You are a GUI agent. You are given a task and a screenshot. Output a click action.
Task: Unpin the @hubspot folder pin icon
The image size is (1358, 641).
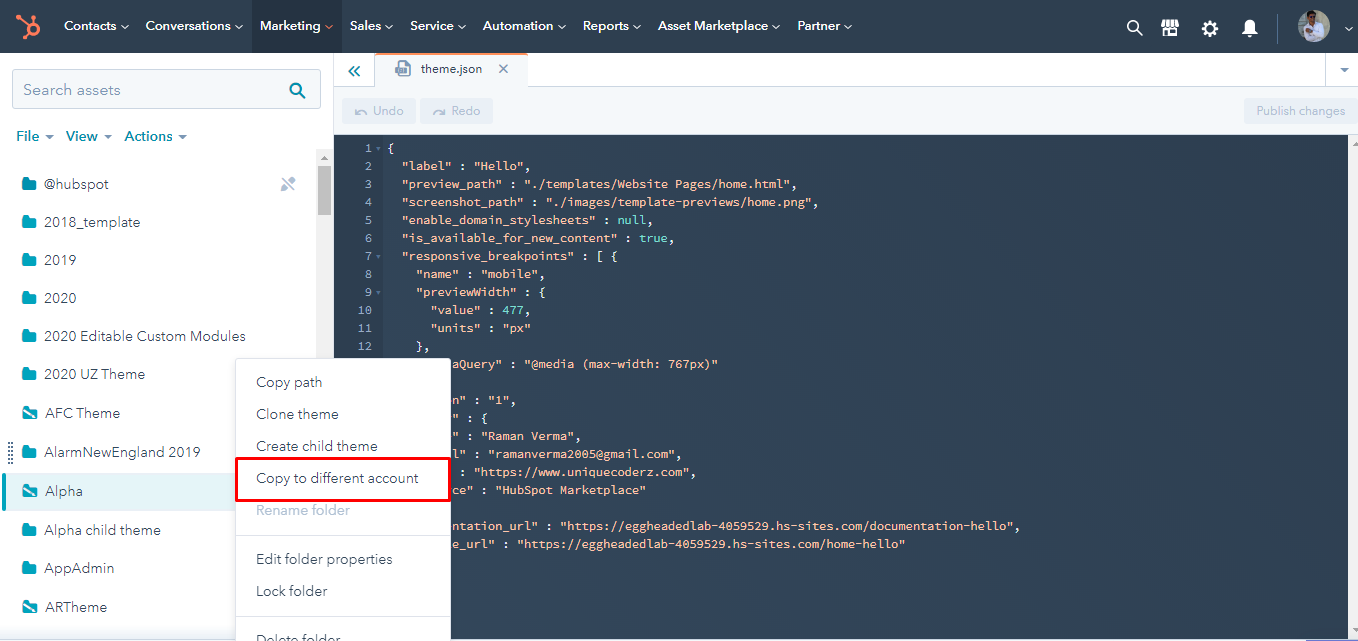[288, 184]
